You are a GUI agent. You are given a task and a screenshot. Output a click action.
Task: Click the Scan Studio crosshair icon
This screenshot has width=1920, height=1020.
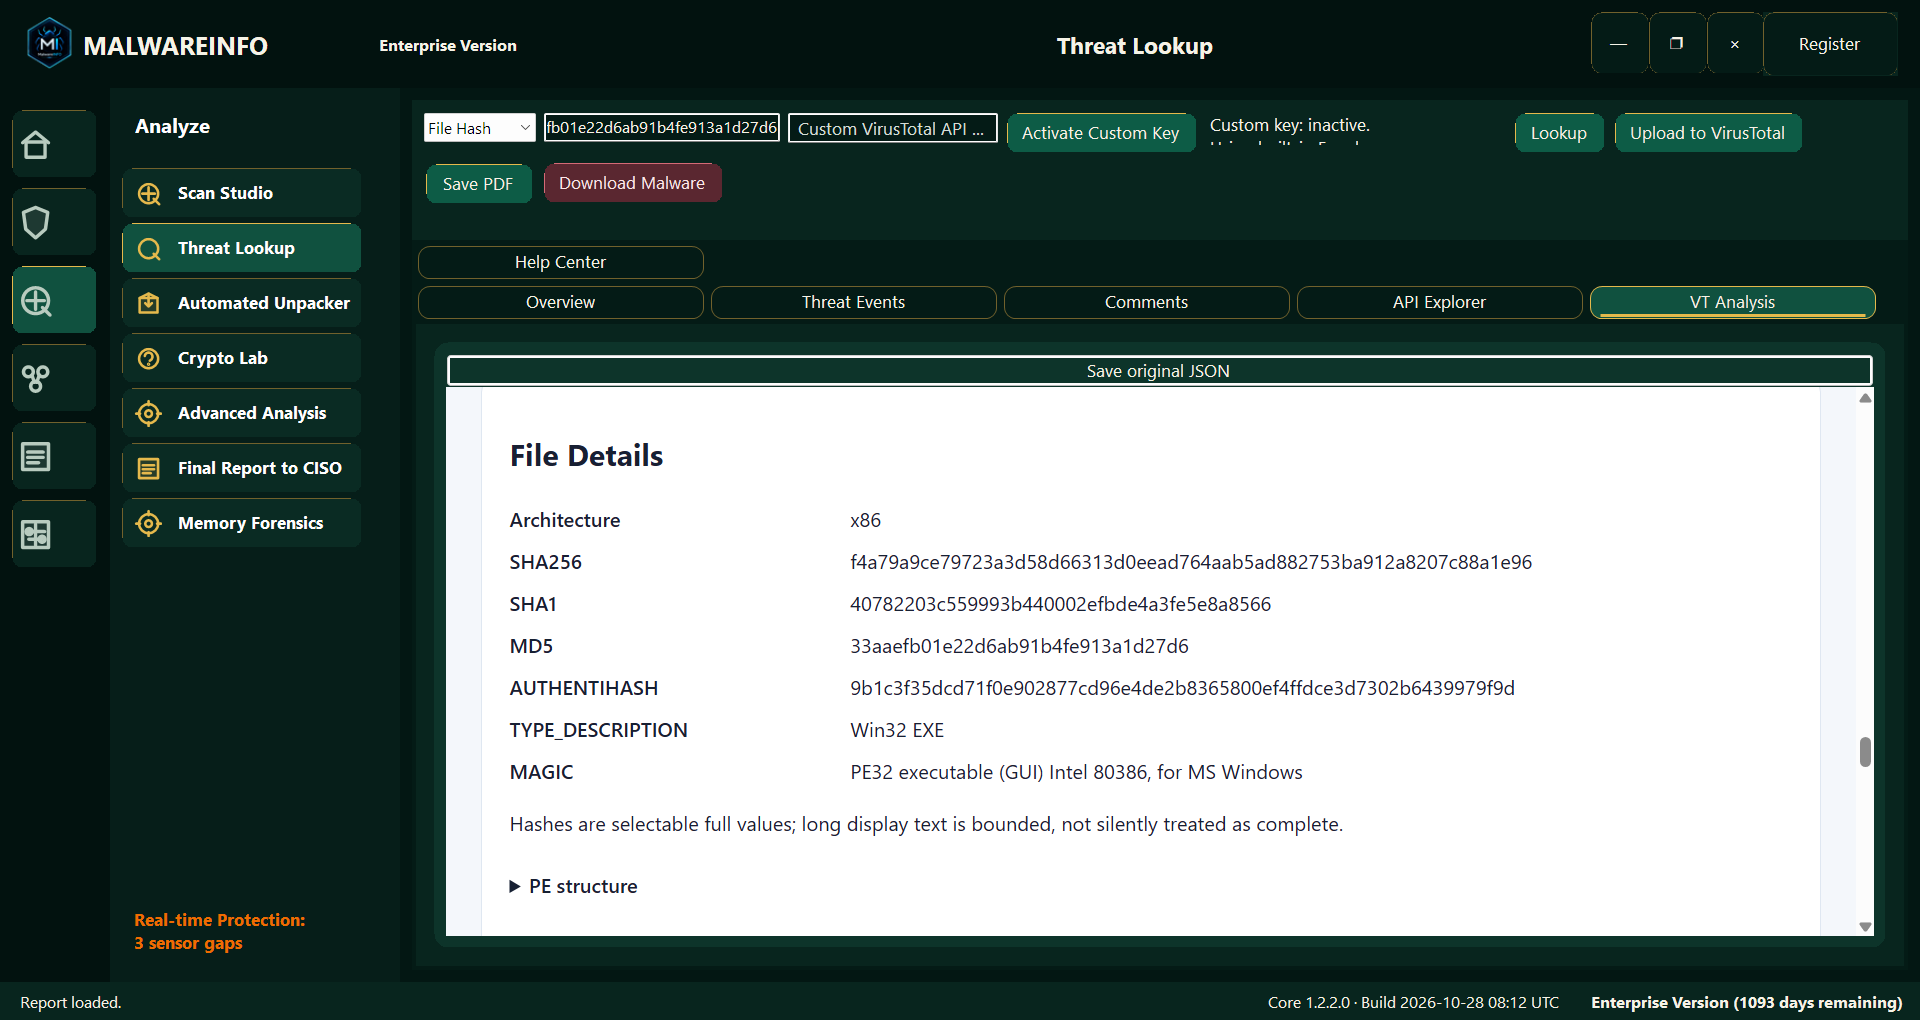coord(149,194)
